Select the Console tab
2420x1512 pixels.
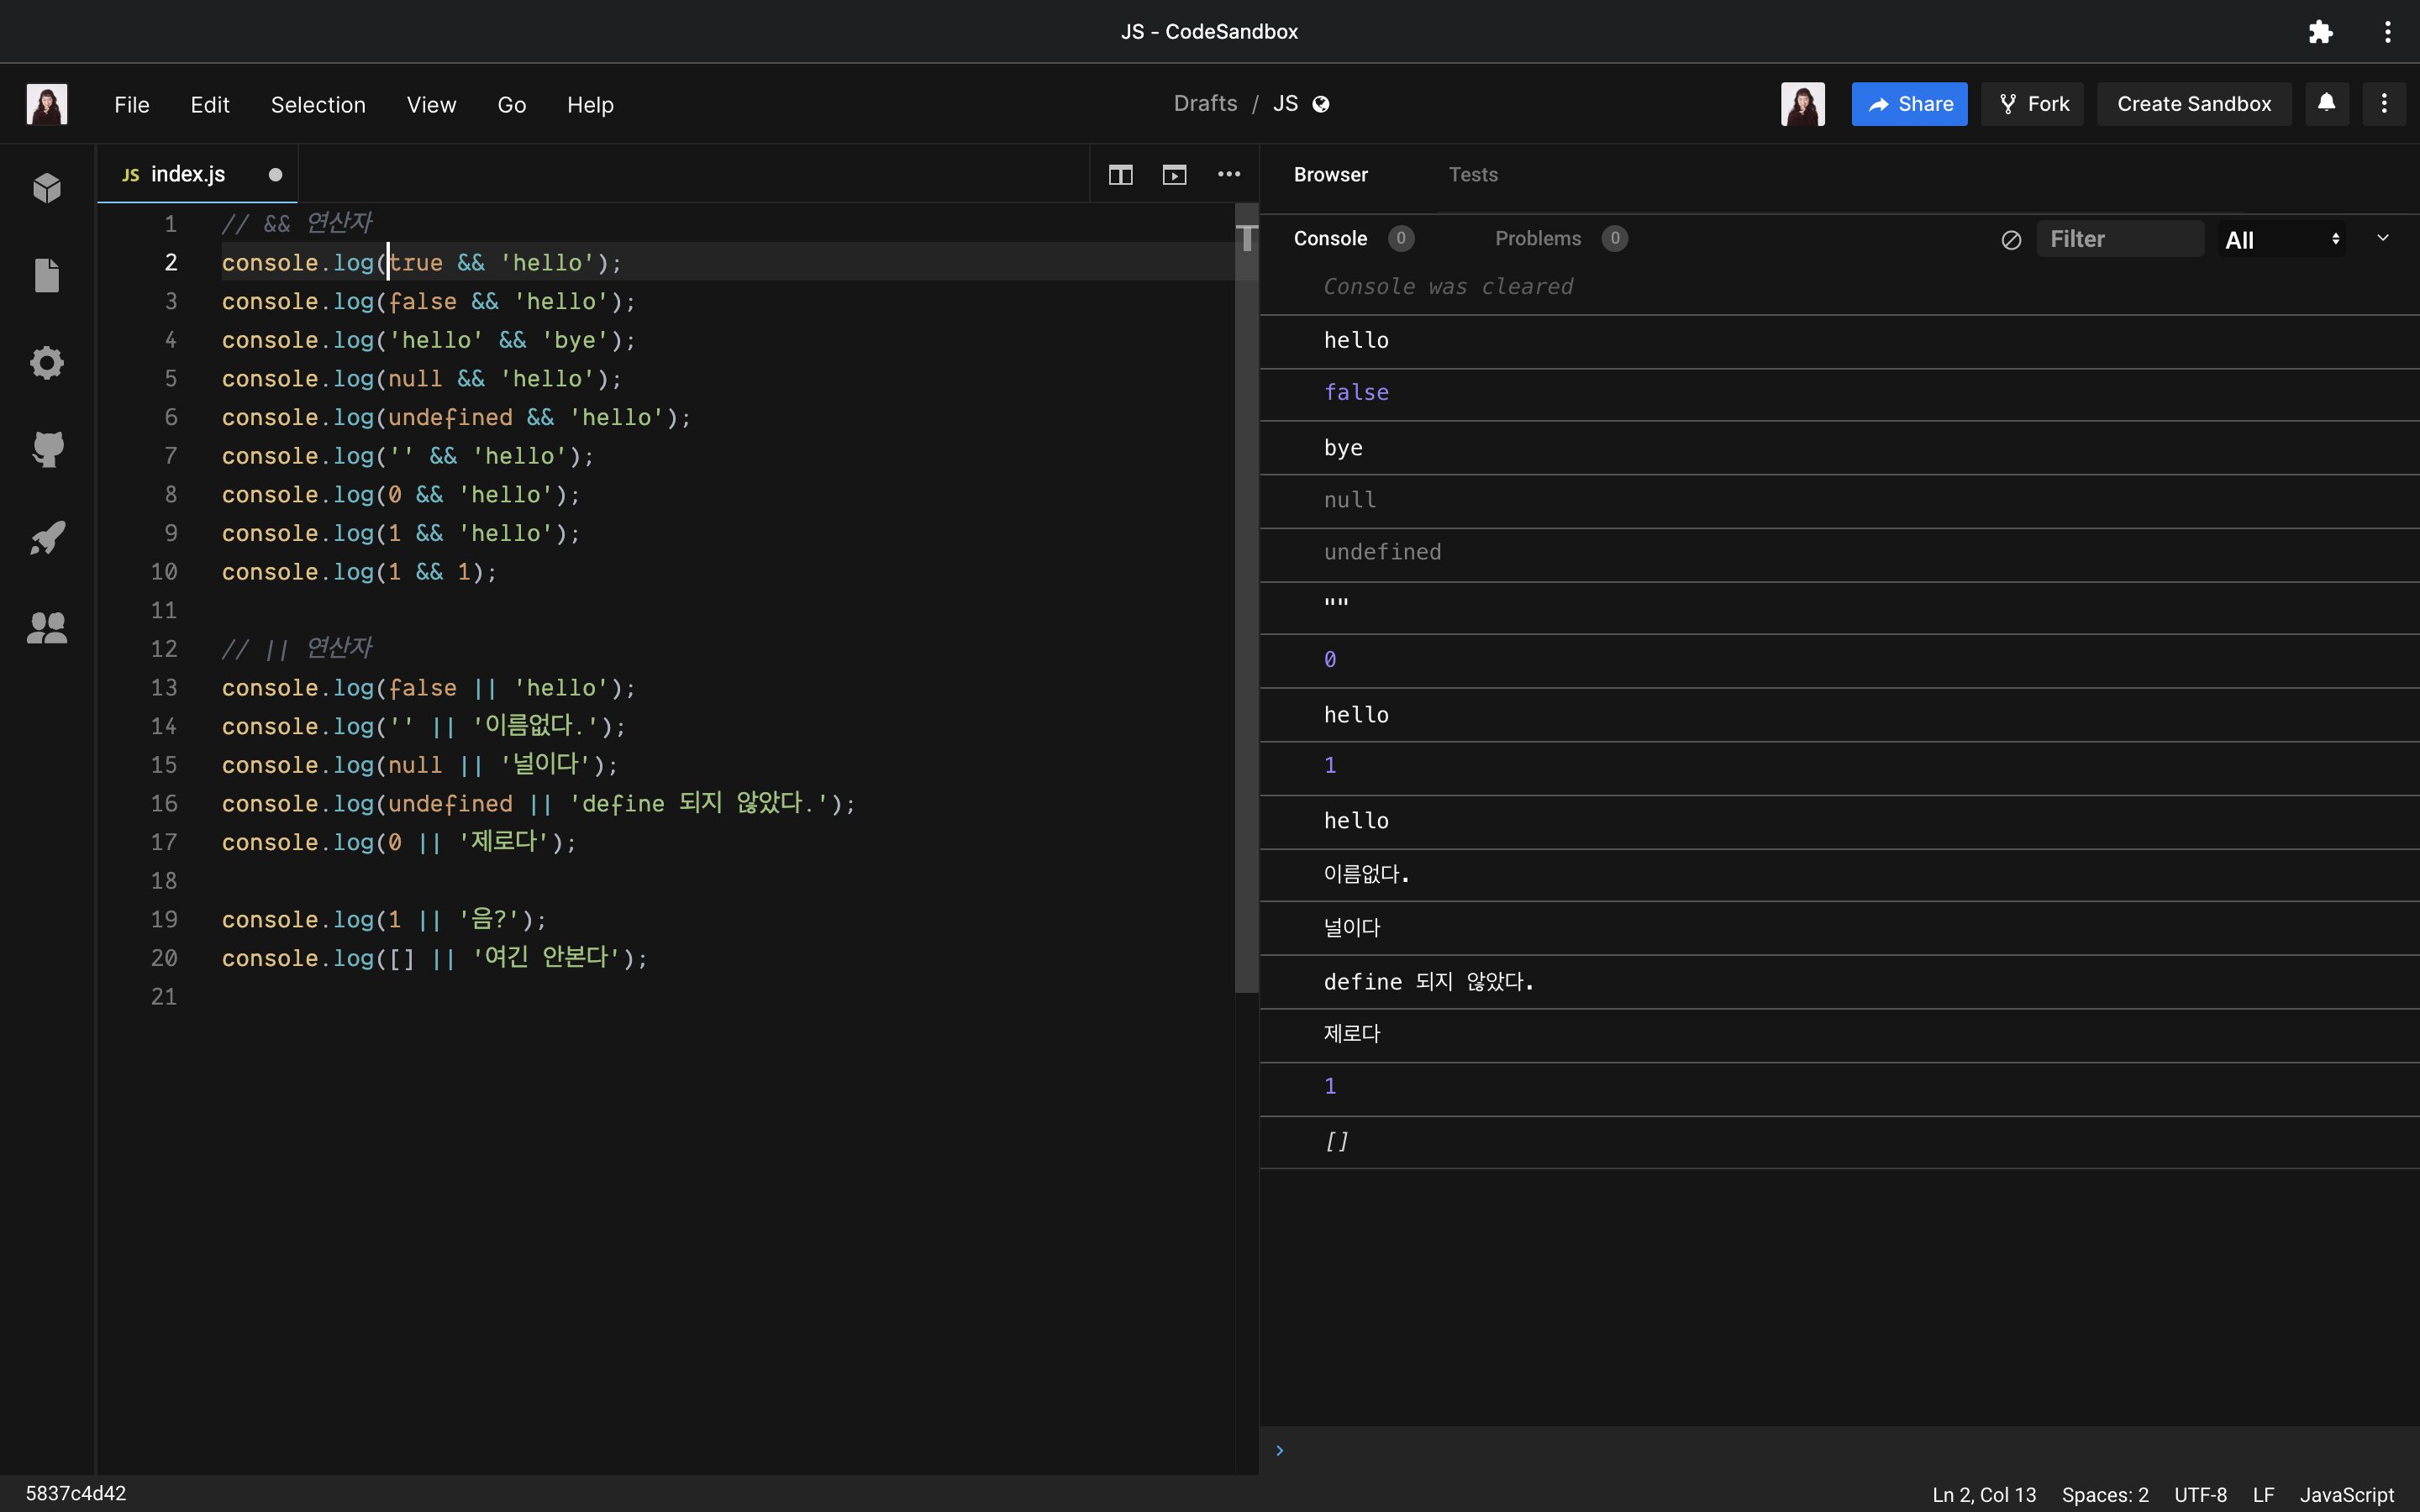(1330, 239)
